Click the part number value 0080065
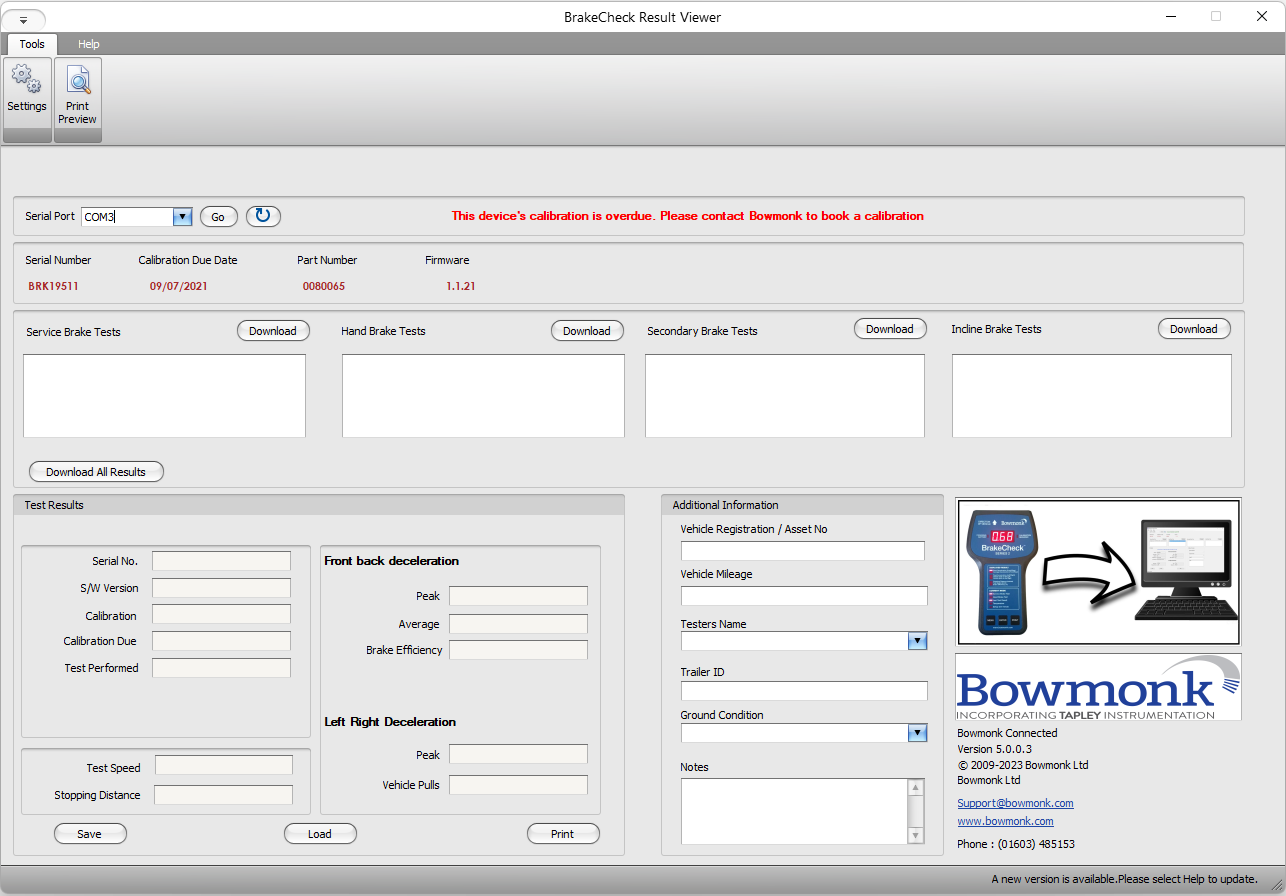Viewport: 1286px width, 896px height. pos(324,286)
